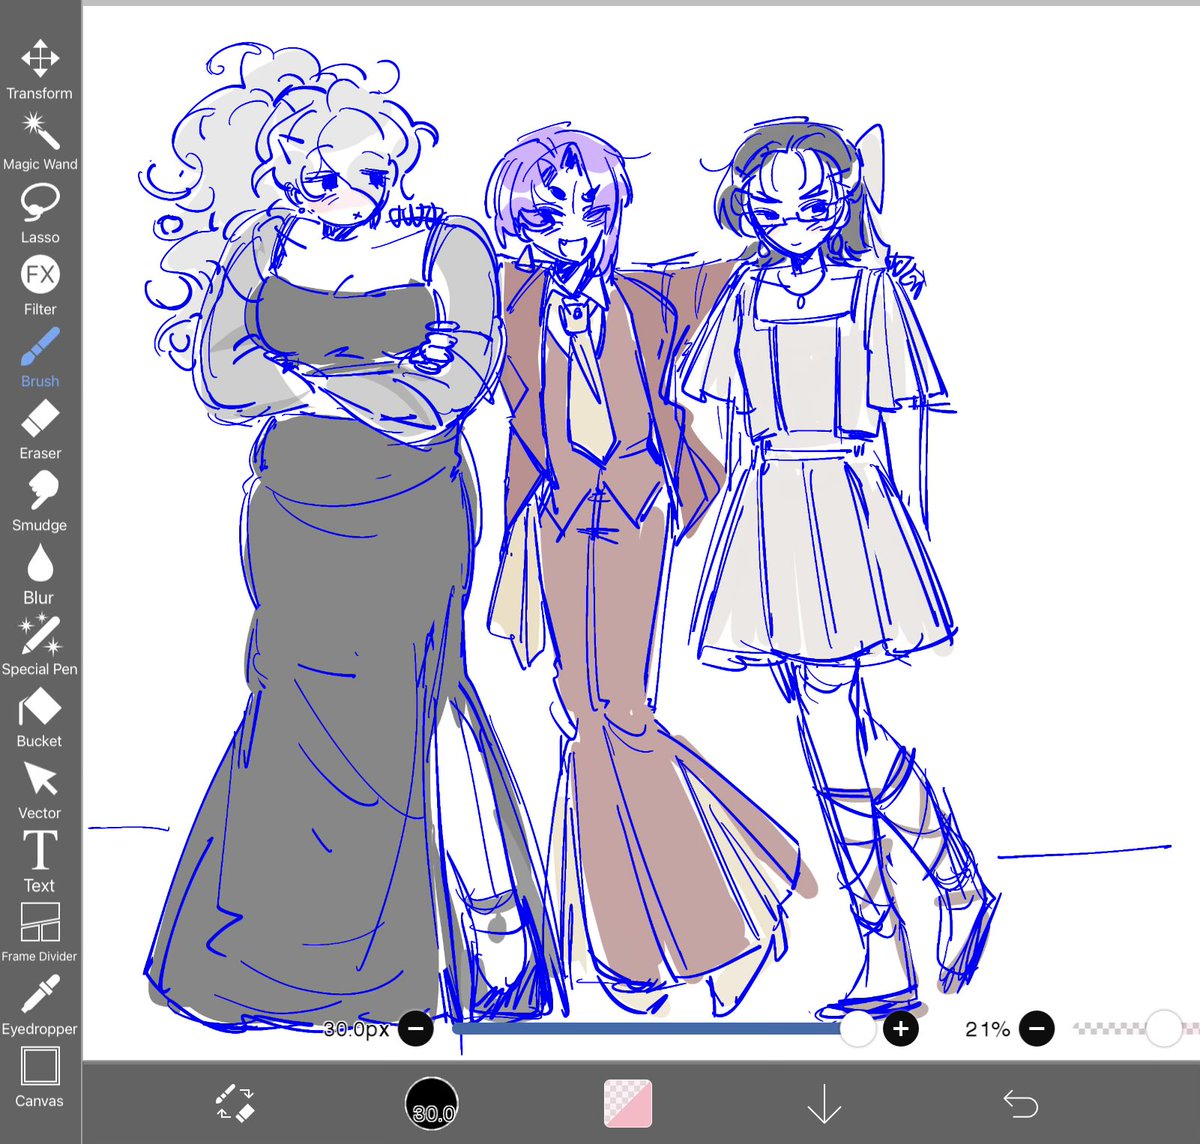Open the pink transparent color swatch
The image size is (1200, 1144).
coord(628,1104)
